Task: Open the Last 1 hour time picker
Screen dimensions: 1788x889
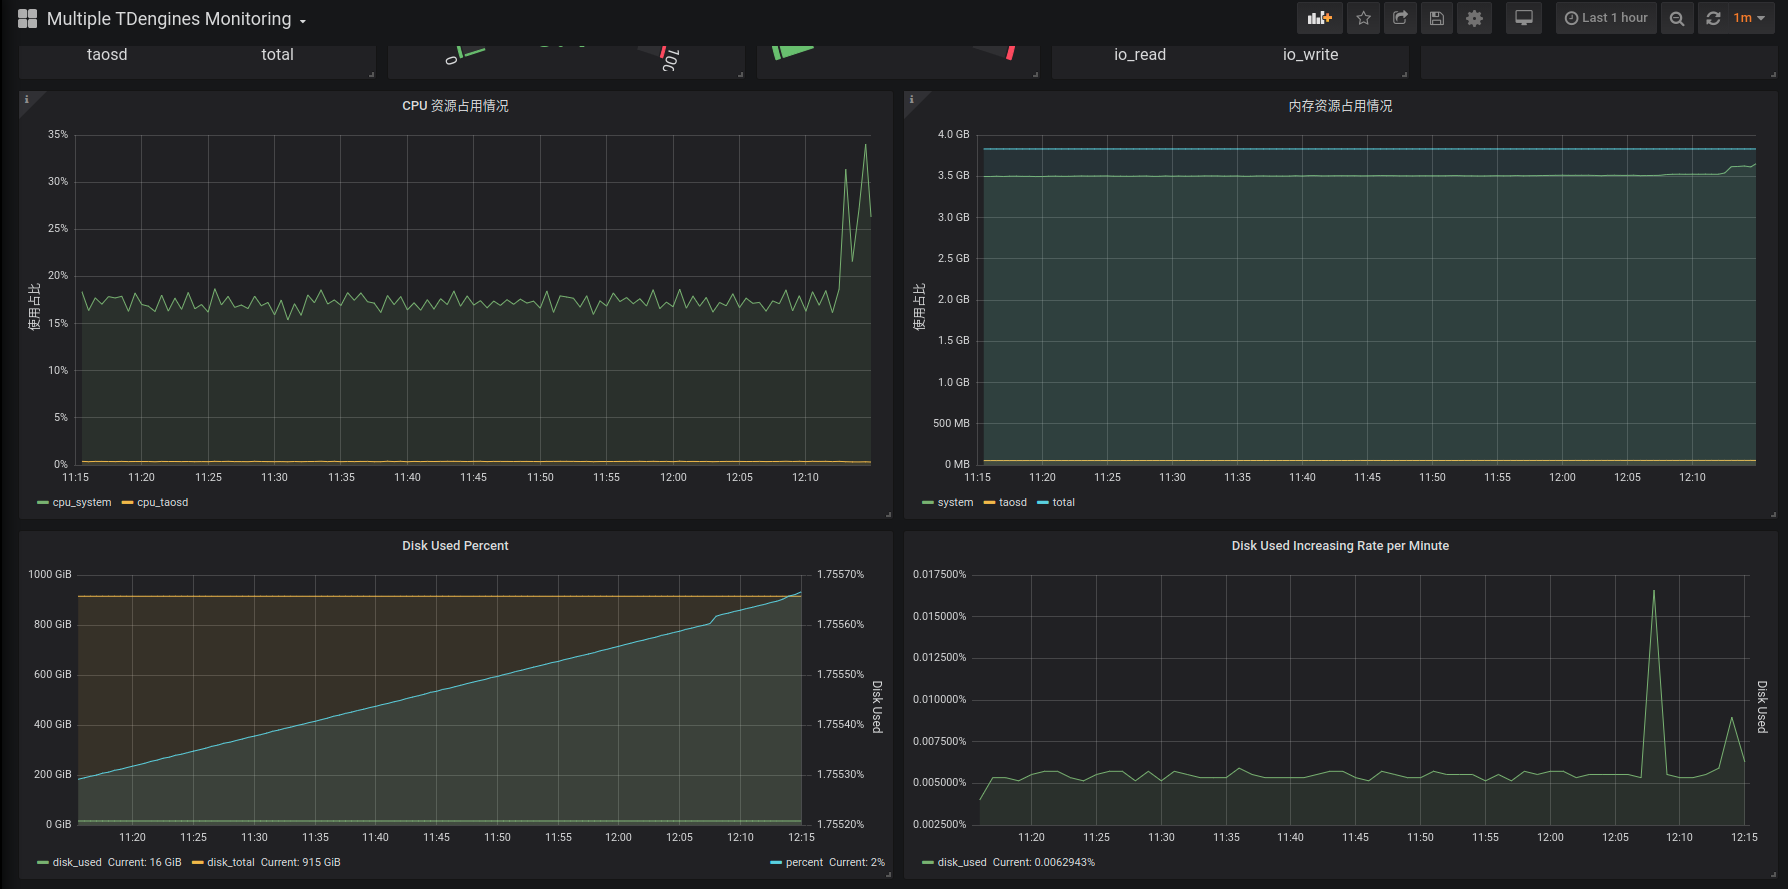Action: tap(1606, 18)
